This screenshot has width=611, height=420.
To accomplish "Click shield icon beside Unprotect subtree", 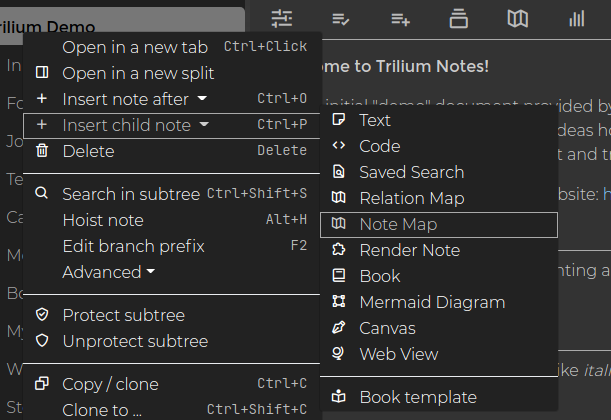I will coord(42,341).
